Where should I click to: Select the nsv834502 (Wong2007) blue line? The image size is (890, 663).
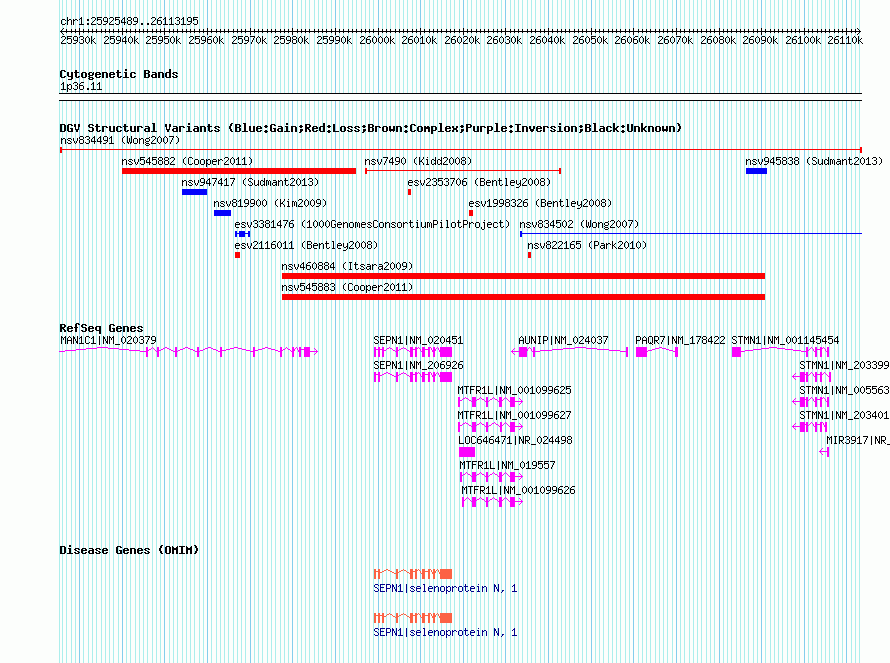tap(691, 234)
